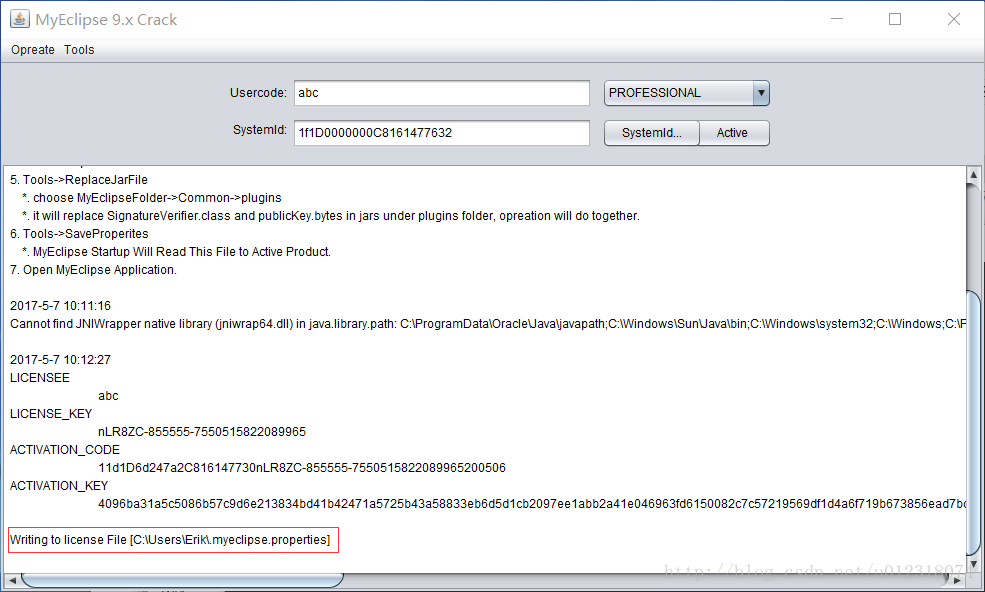Click the 'choose MyEclipseFolder->Common->plugins' line

151,198
